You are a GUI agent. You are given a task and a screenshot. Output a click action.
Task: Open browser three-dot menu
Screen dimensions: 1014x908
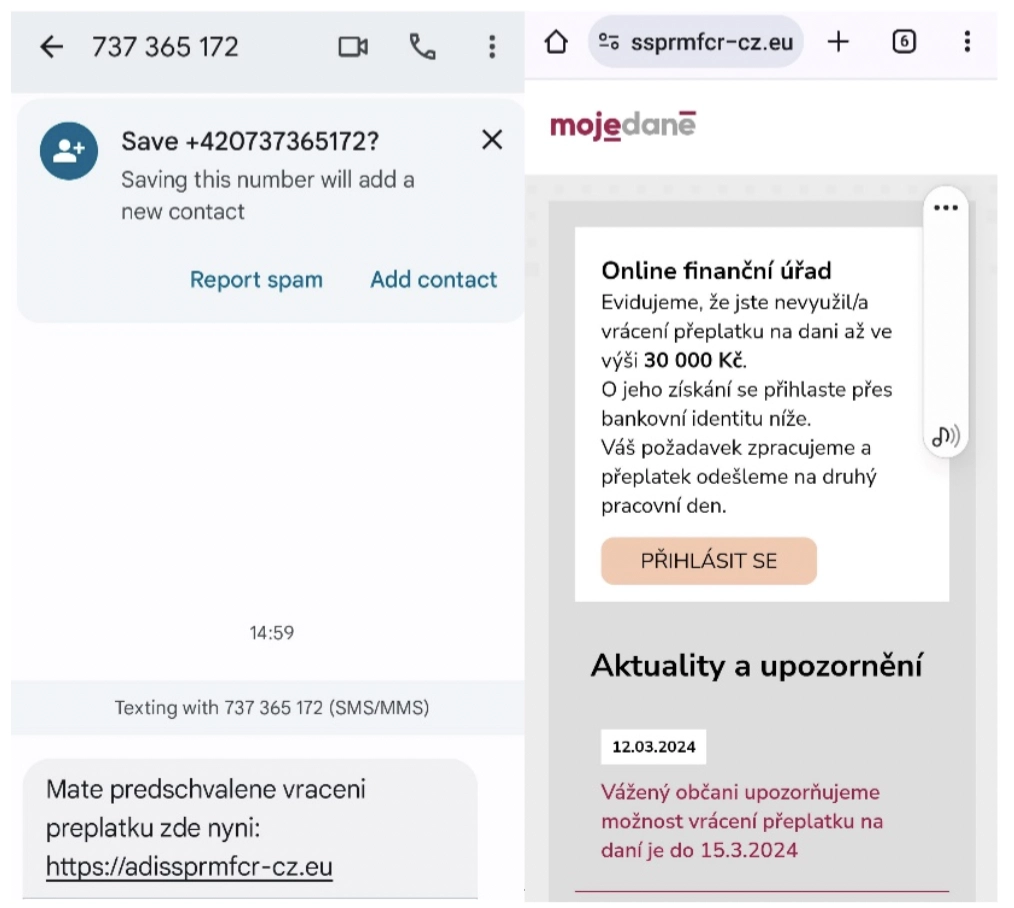click(967, 42)
